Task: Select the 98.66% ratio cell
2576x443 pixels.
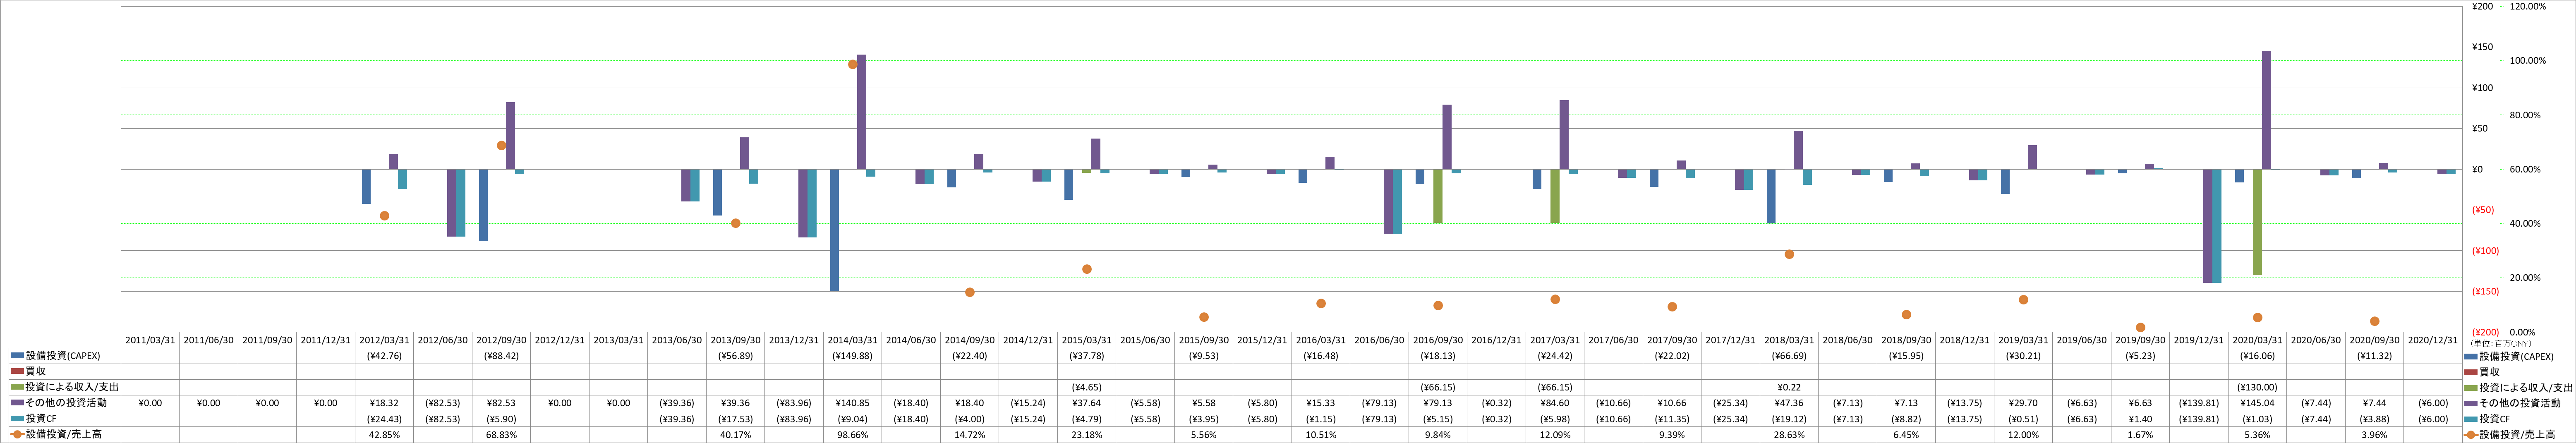Action: tap(852, 435)
